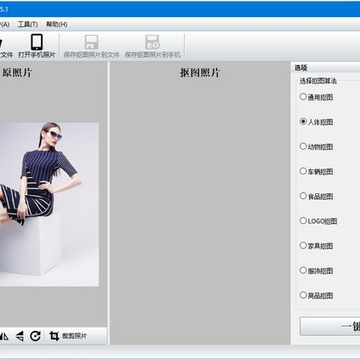Select the LOGO抠图 radio option
The height and width of the screenshot is (360, 360).
(318, 221)
